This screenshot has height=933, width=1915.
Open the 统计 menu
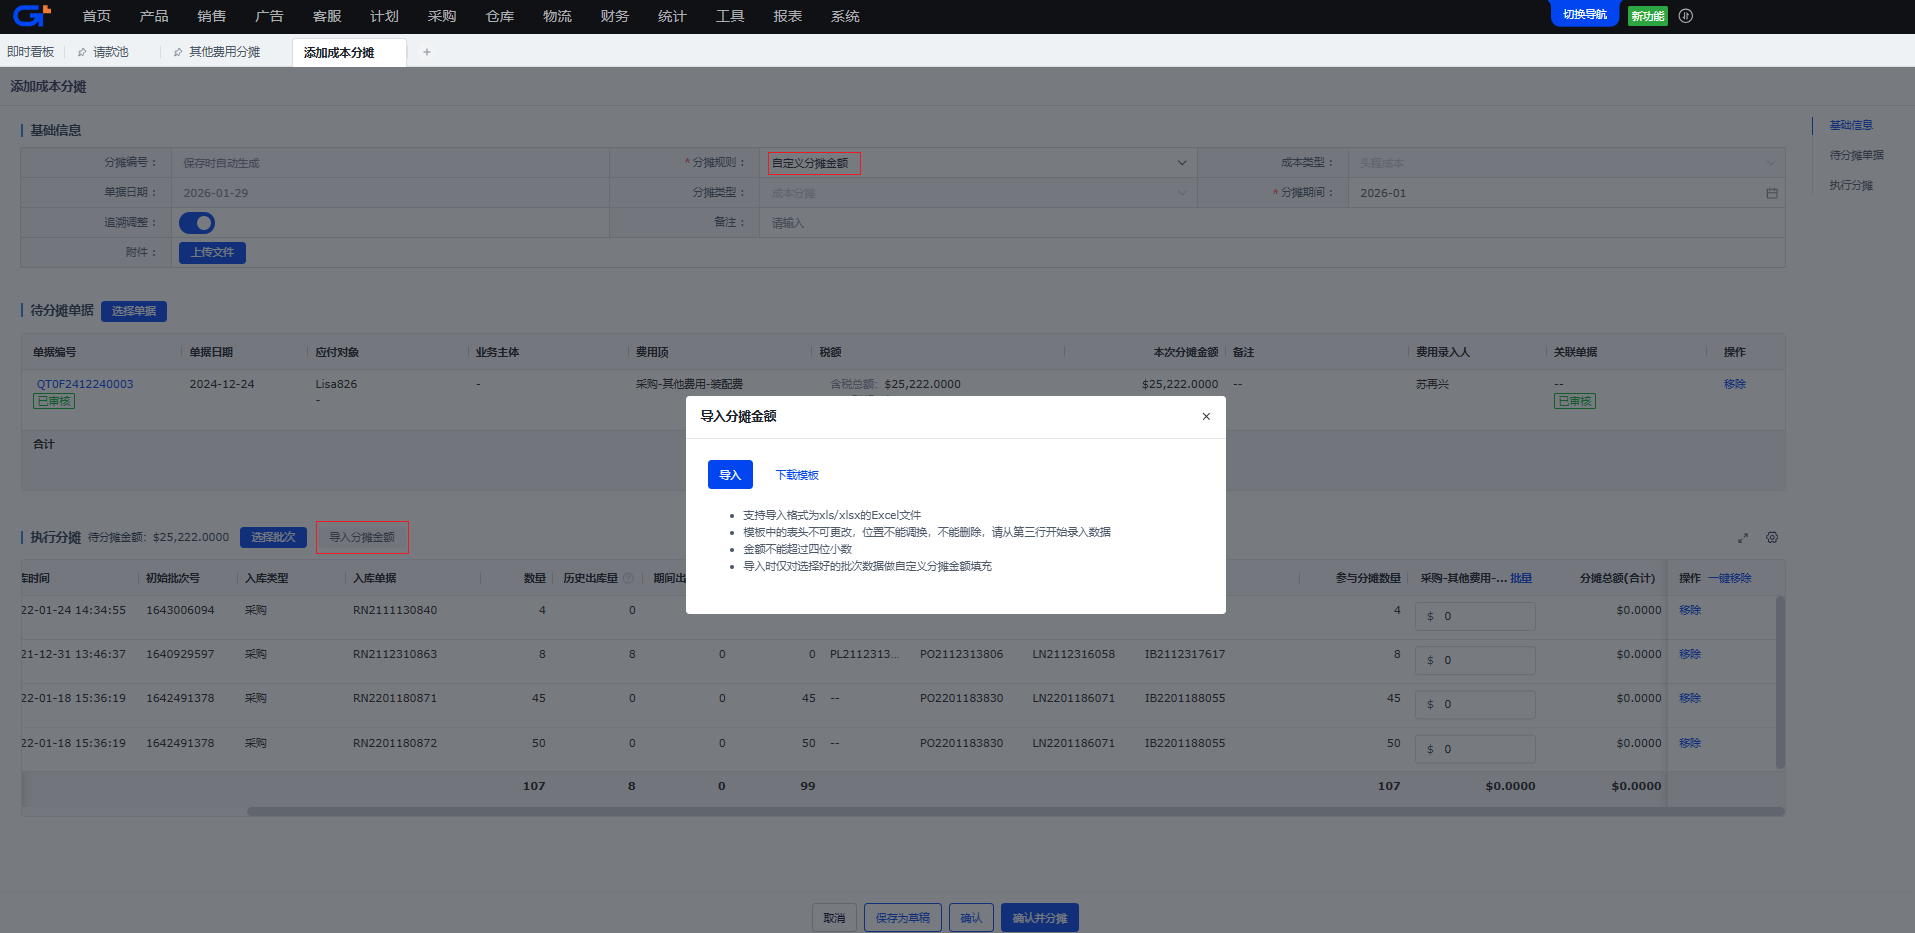coord(672,16)
